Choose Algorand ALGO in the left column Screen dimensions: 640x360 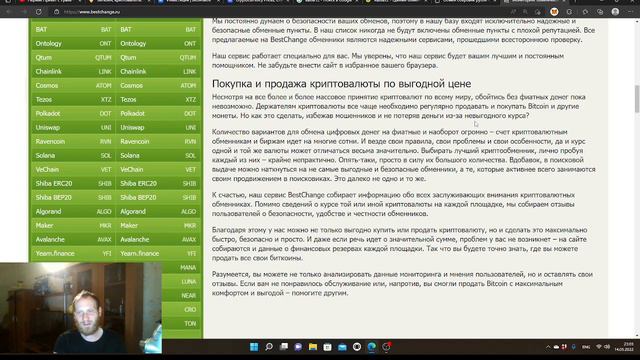(73, 211)
